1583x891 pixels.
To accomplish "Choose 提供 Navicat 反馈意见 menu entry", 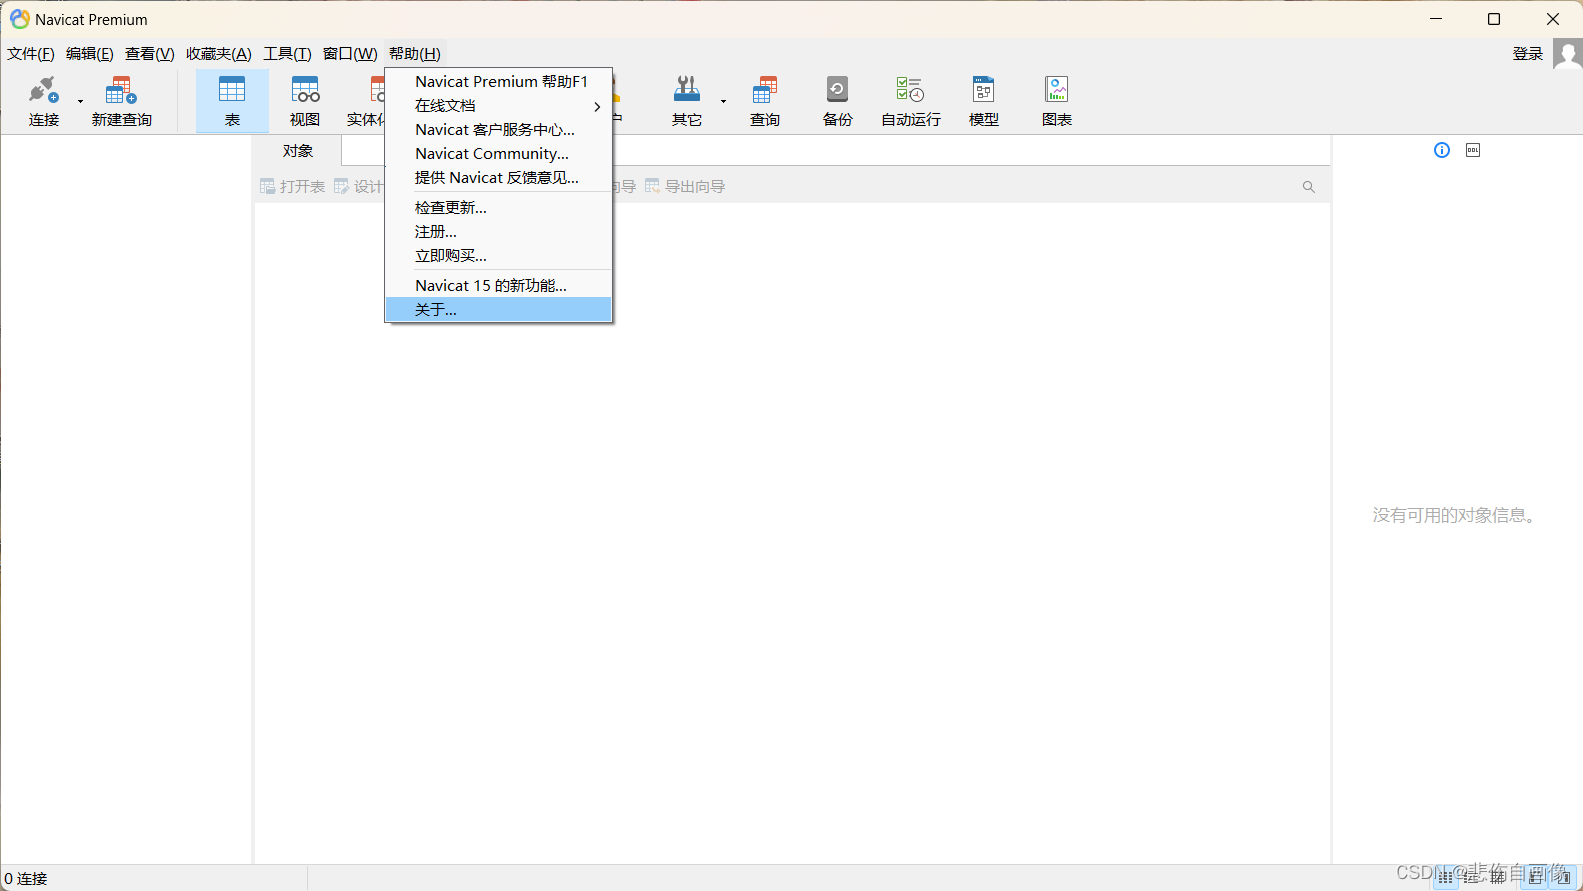I will (498, 178).
